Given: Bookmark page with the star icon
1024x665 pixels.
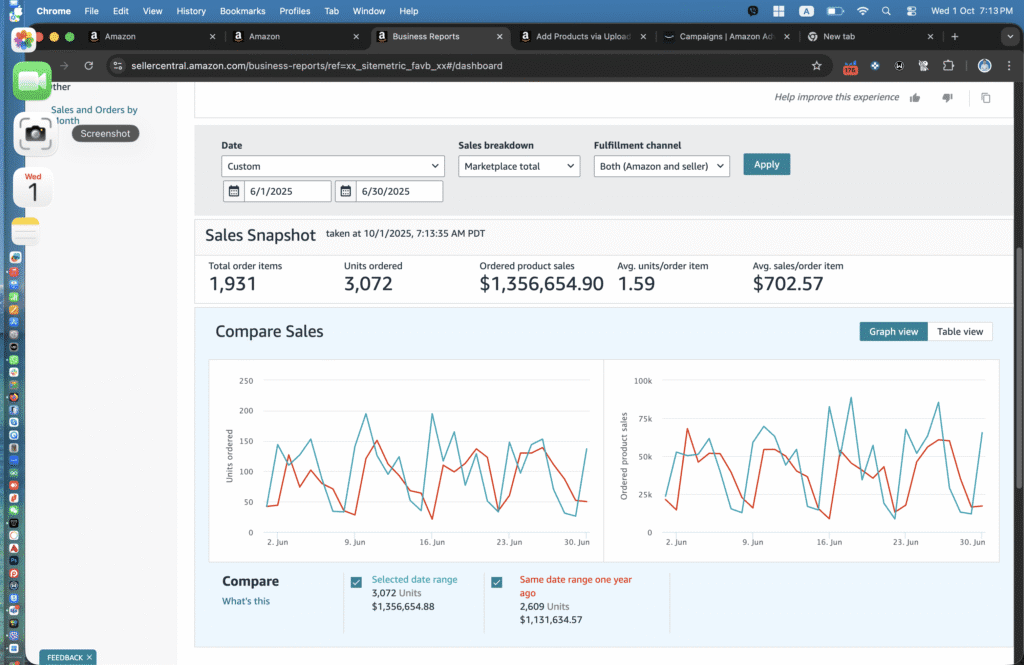Looking at the screenshot, I should [x=817, y=66].
